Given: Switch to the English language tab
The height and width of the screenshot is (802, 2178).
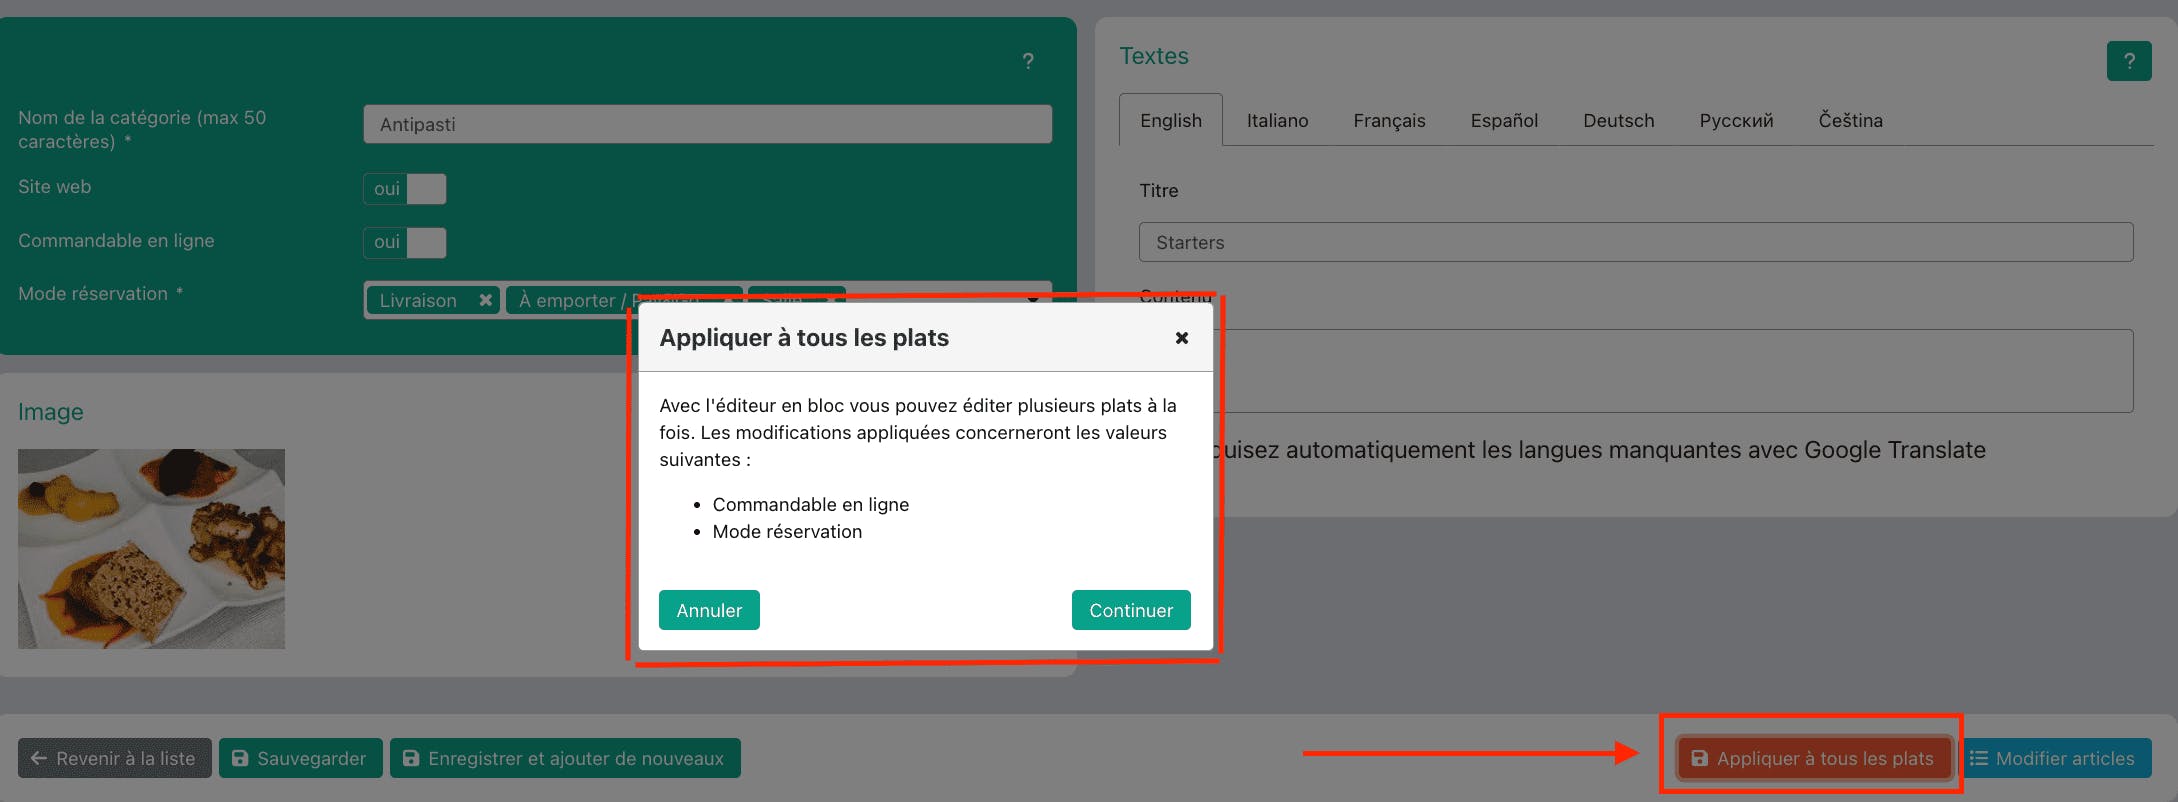Looking at the screenshot, I should click(1171, 120).
